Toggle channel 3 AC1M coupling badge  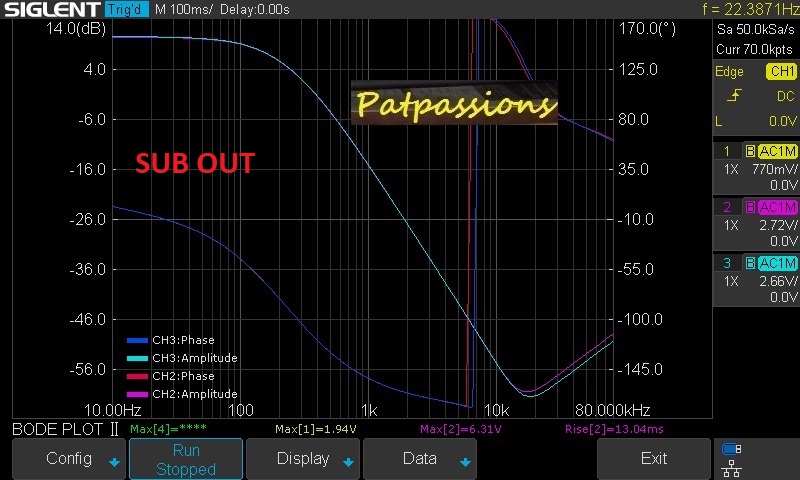[x=777, y=263]
